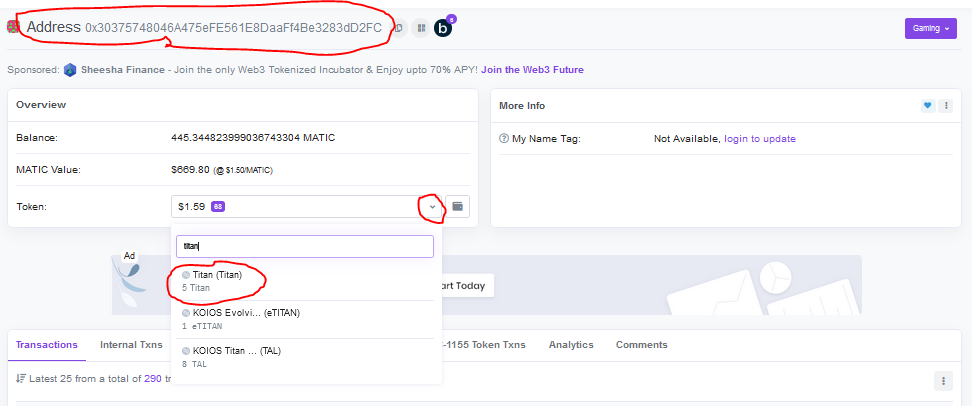The height and width of the screenshot is (406, 972).
Task: Click the Sheesha Finance logo icon
Action: tap(70, 70)
